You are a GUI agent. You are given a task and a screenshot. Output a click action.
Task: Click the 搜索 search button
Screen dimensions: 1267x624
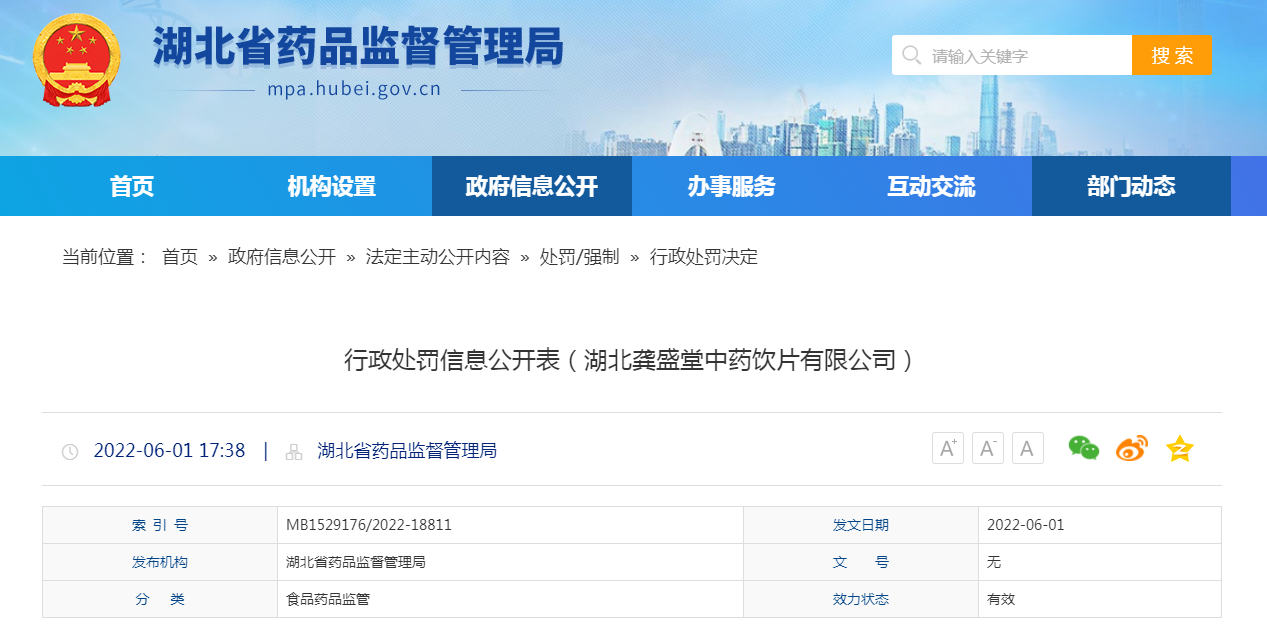tap(1171, 55)
